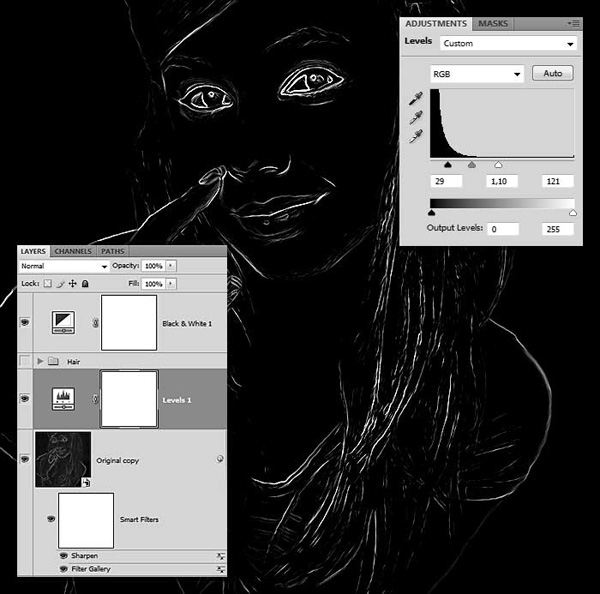Select the black point eyedropper

click(416, 98)
